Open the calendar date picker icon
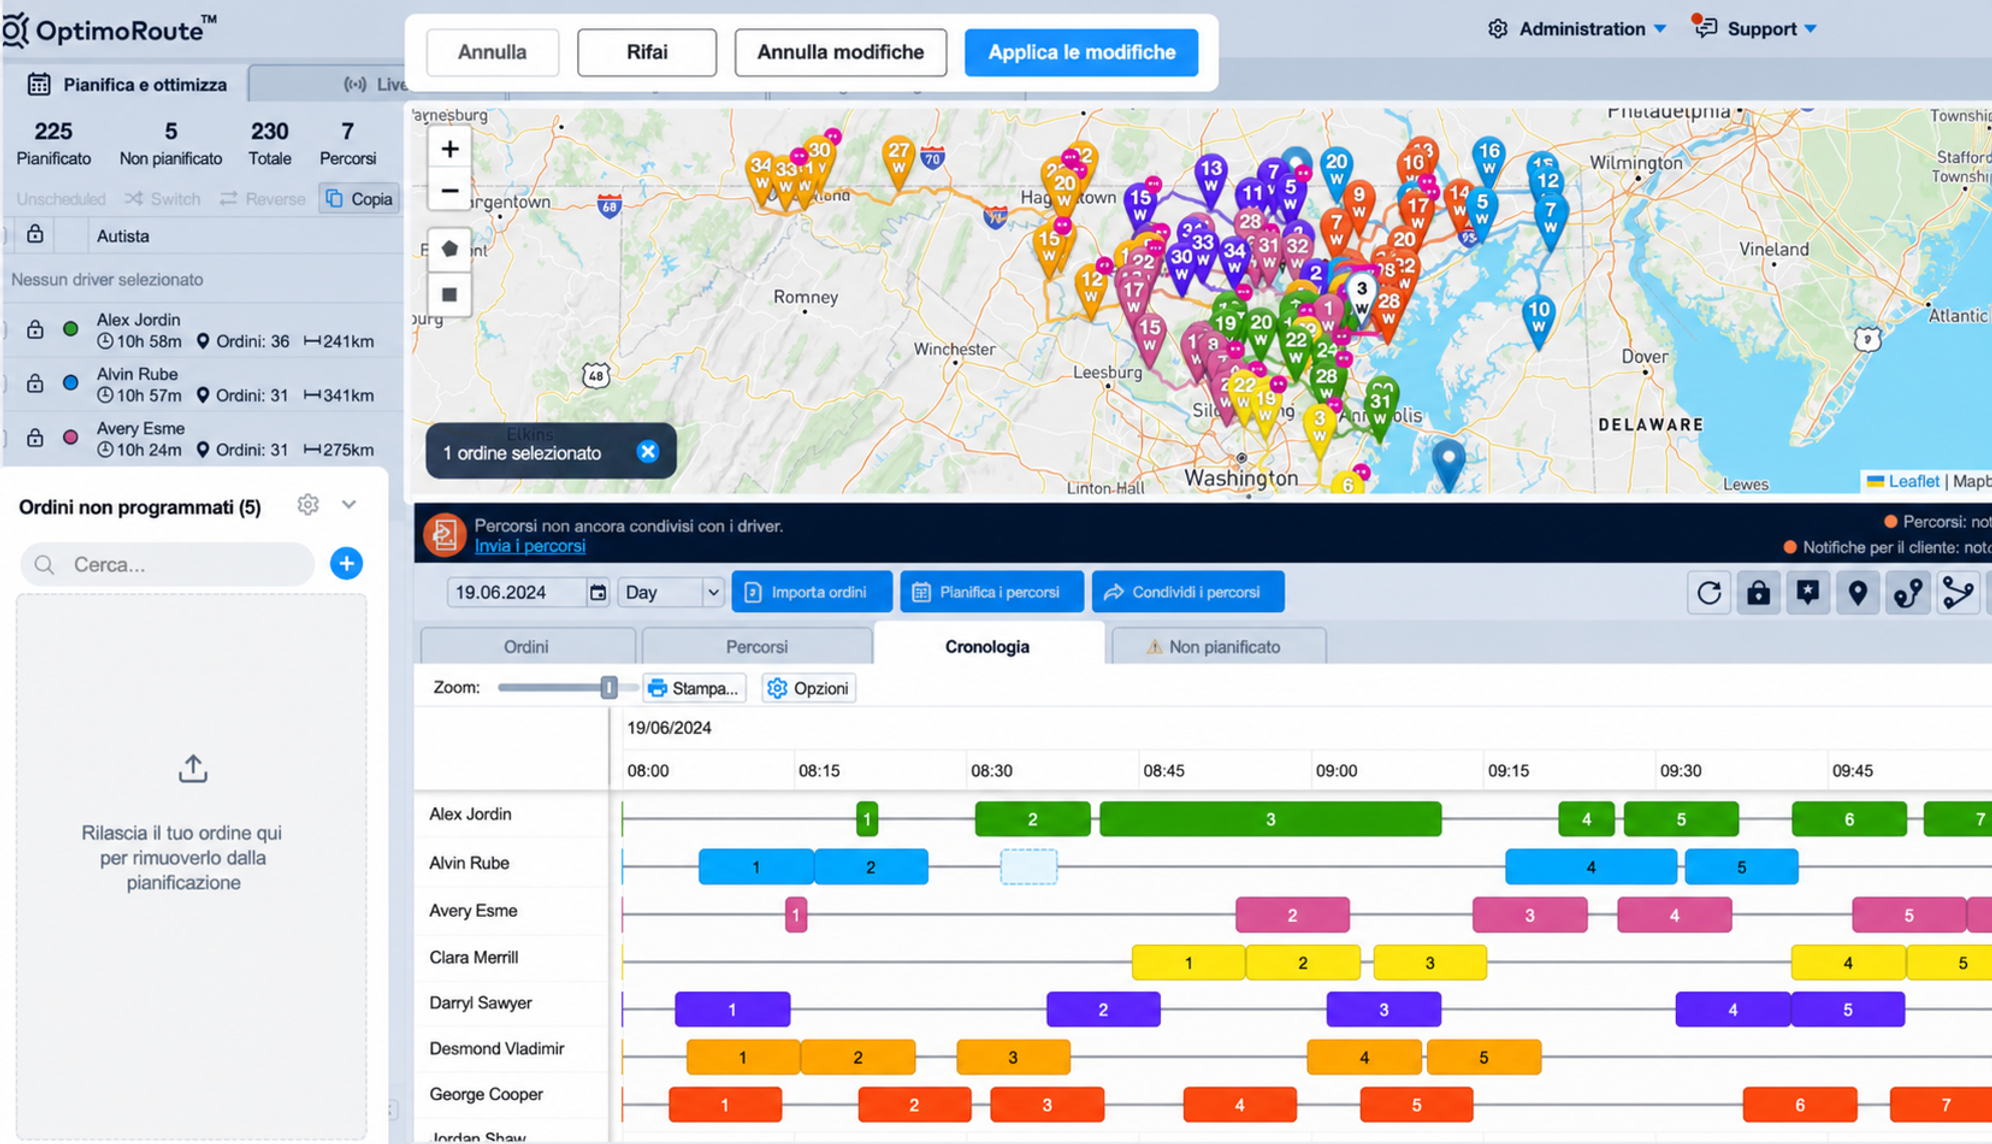The image size is (1992, 1144). tap(598, 592)
